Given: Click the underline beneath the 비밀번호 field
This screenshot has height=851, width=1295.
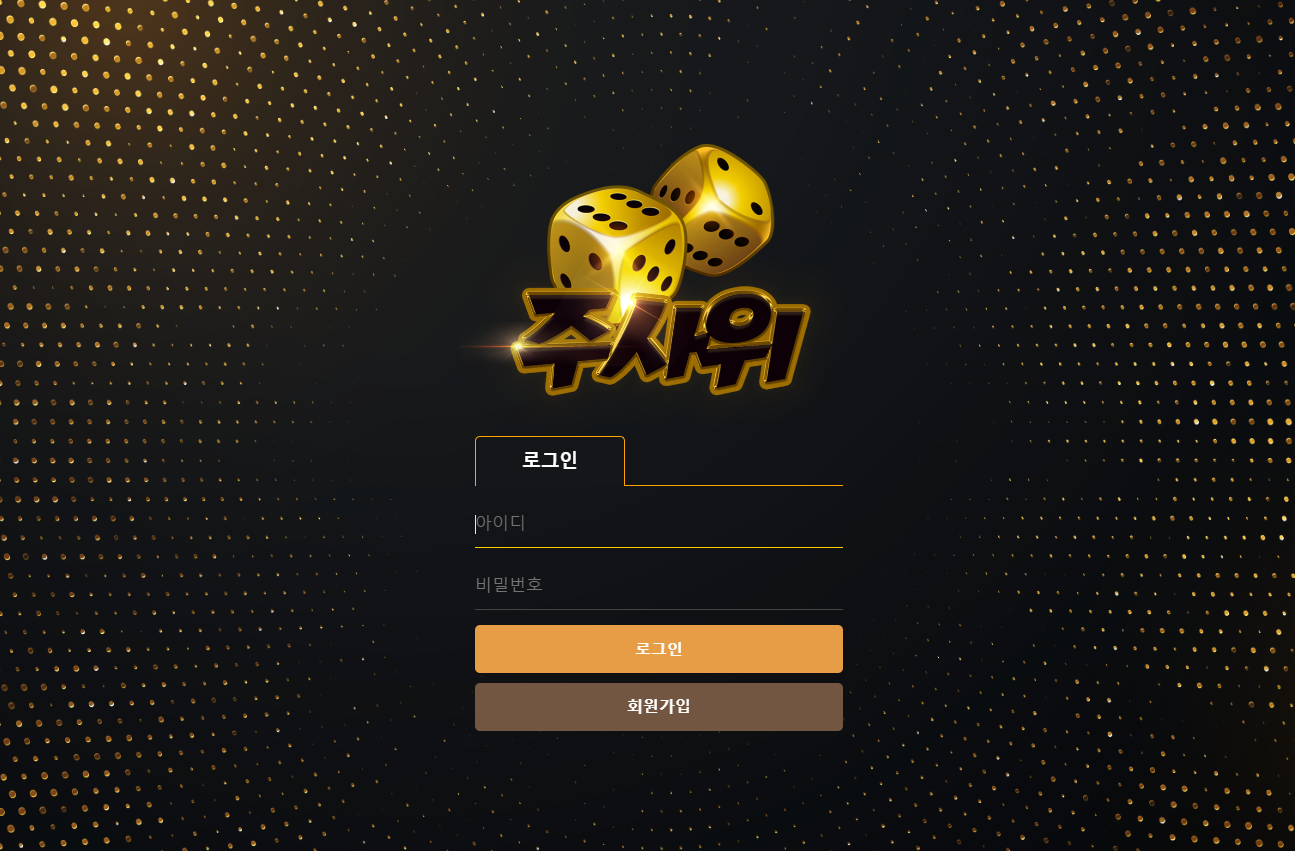Looking at the screenshot, I should tap(659, 609).
